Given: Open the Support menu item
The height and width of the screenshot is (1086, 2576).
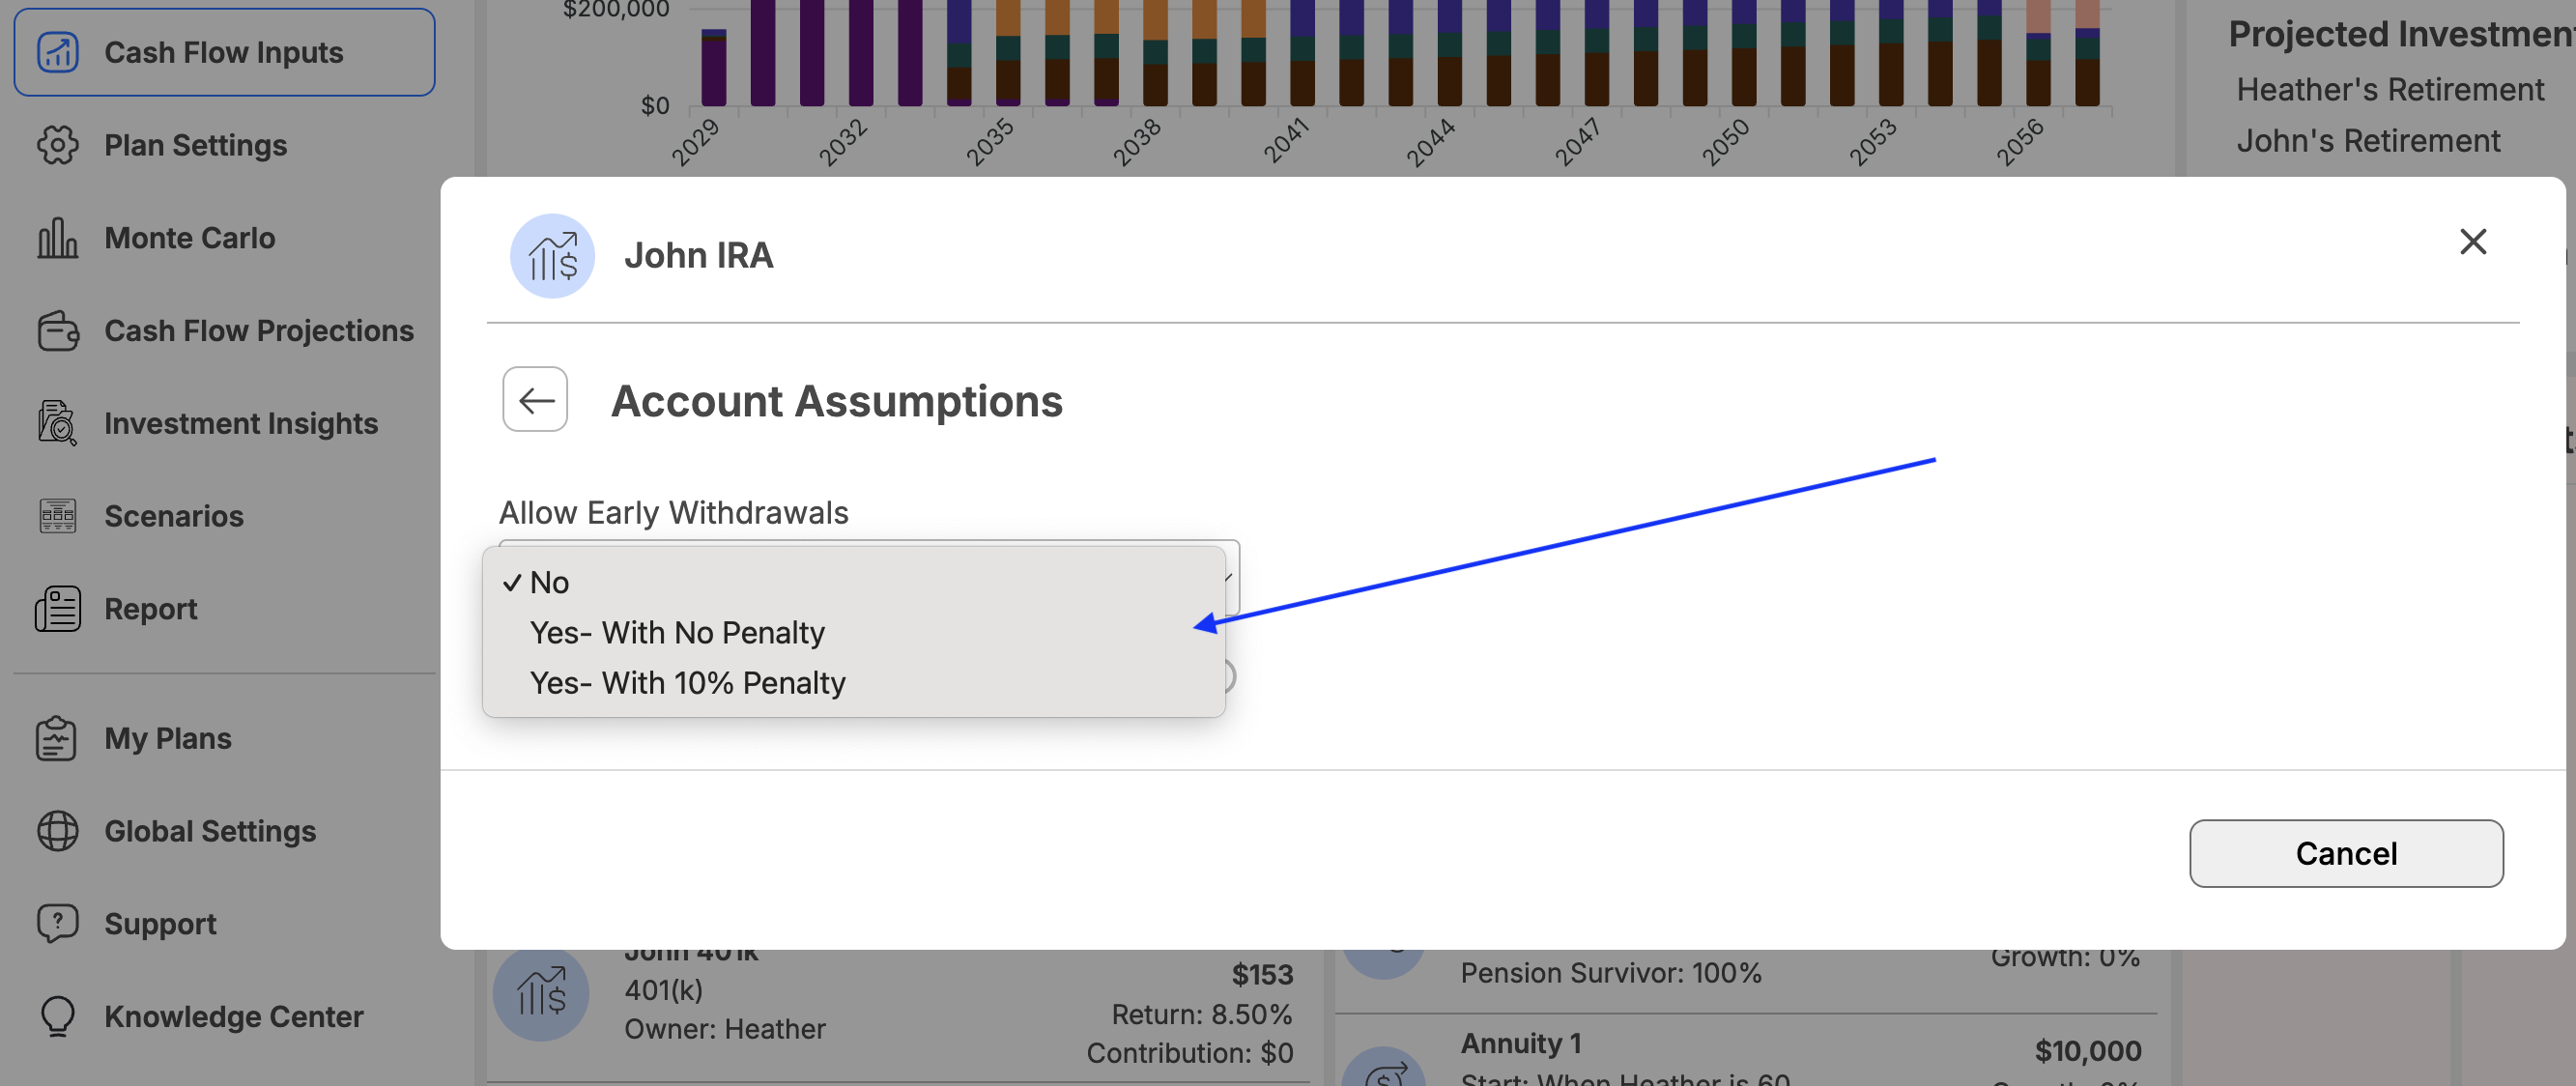Looking at the screenshot, I should click(x=160, y=924).
